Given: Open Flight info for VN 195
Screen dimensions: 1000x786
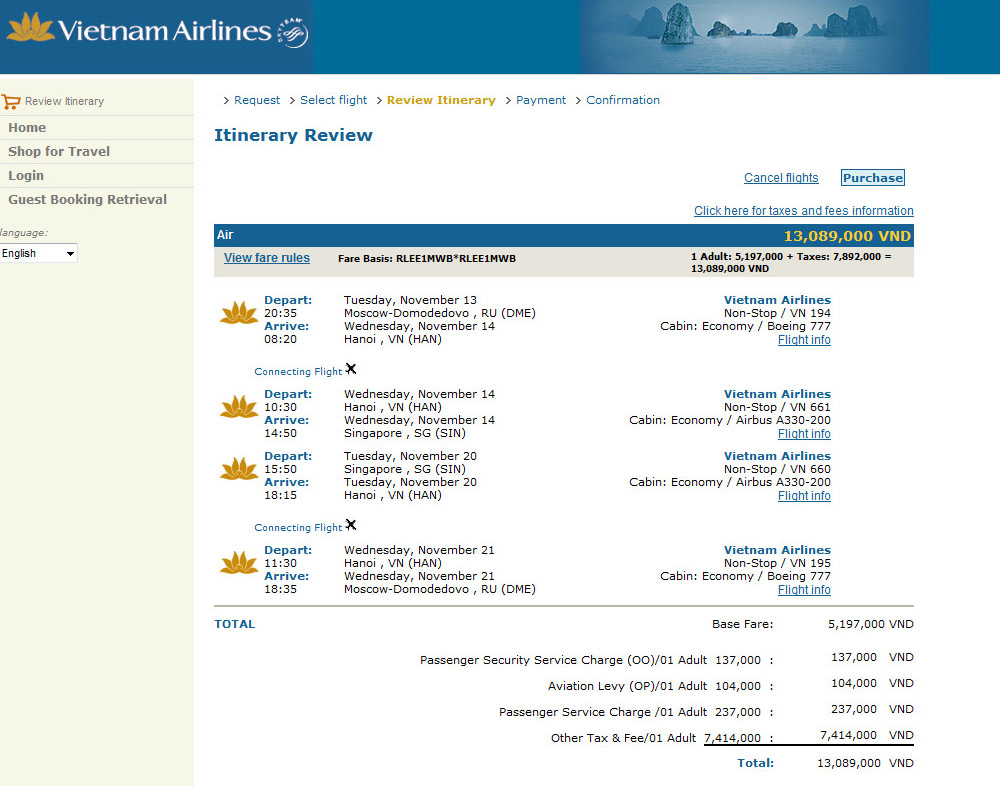Looking at the screenshot, I should (804, 590).
